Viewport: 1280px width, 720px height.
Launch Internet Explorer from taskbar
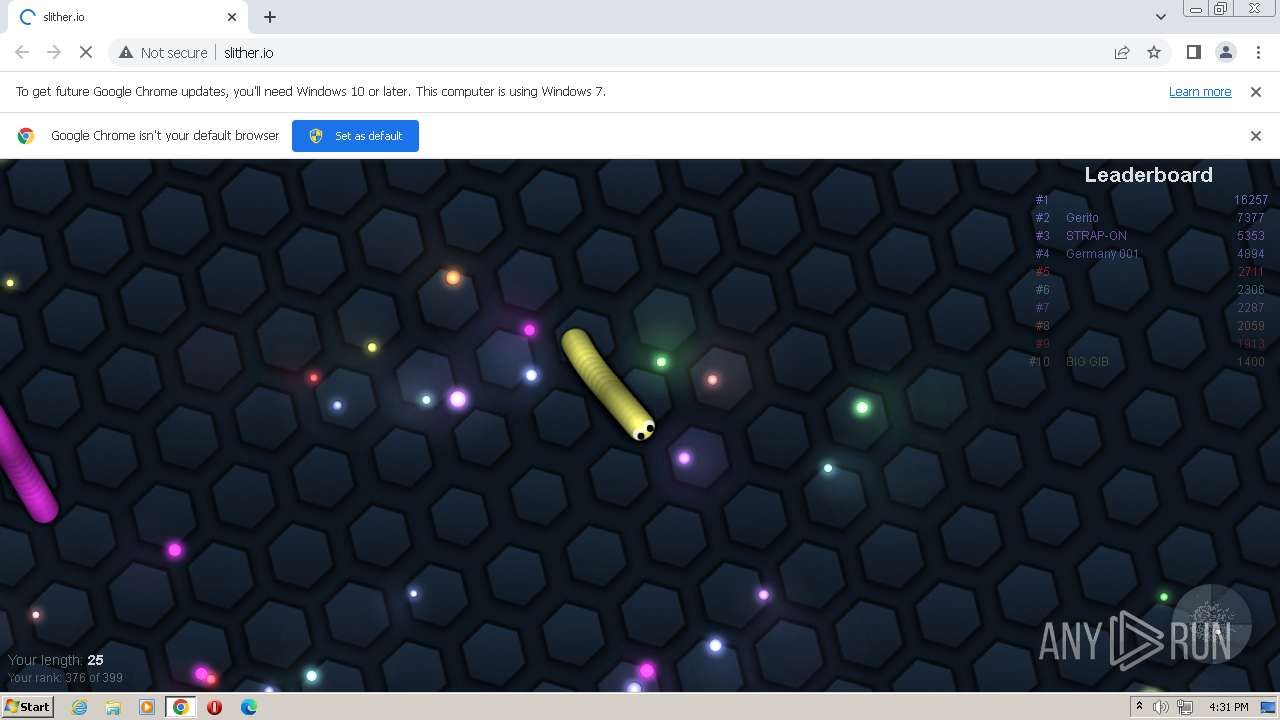pos(79,707)
